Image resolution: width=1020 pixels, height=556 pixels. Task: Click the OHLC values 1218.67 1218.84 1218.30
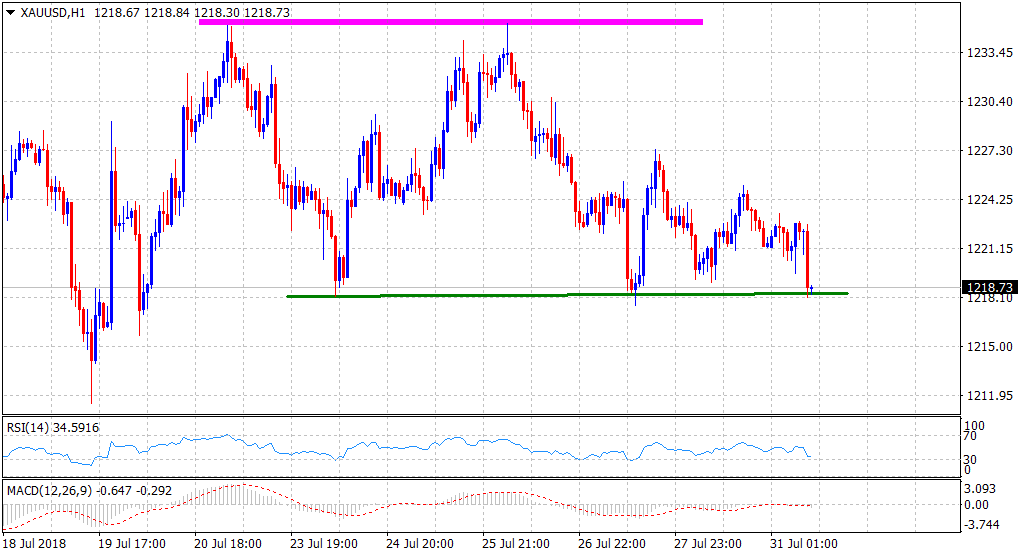[167, 12]
